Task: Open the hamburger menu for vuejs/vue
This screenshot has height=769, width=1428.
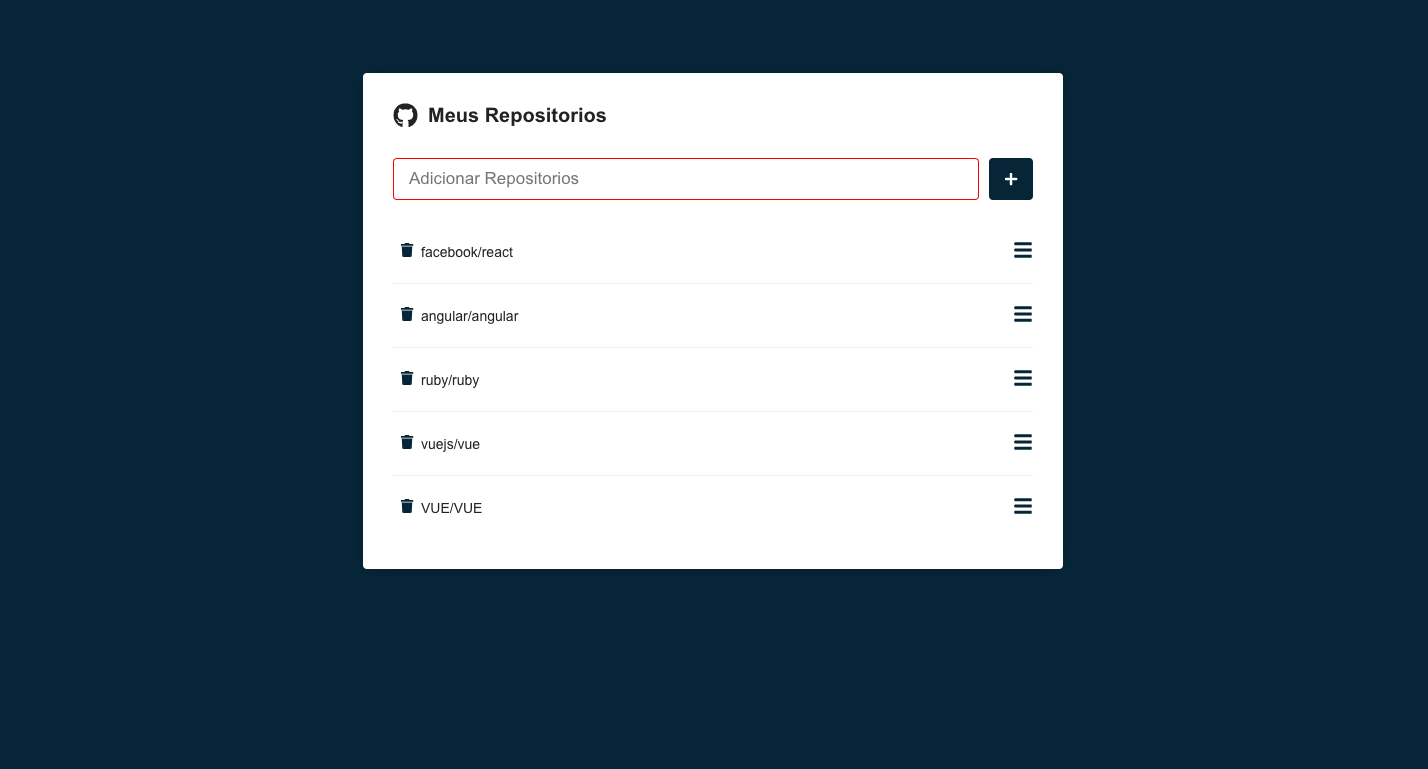Action: (x=1022, y=442)
